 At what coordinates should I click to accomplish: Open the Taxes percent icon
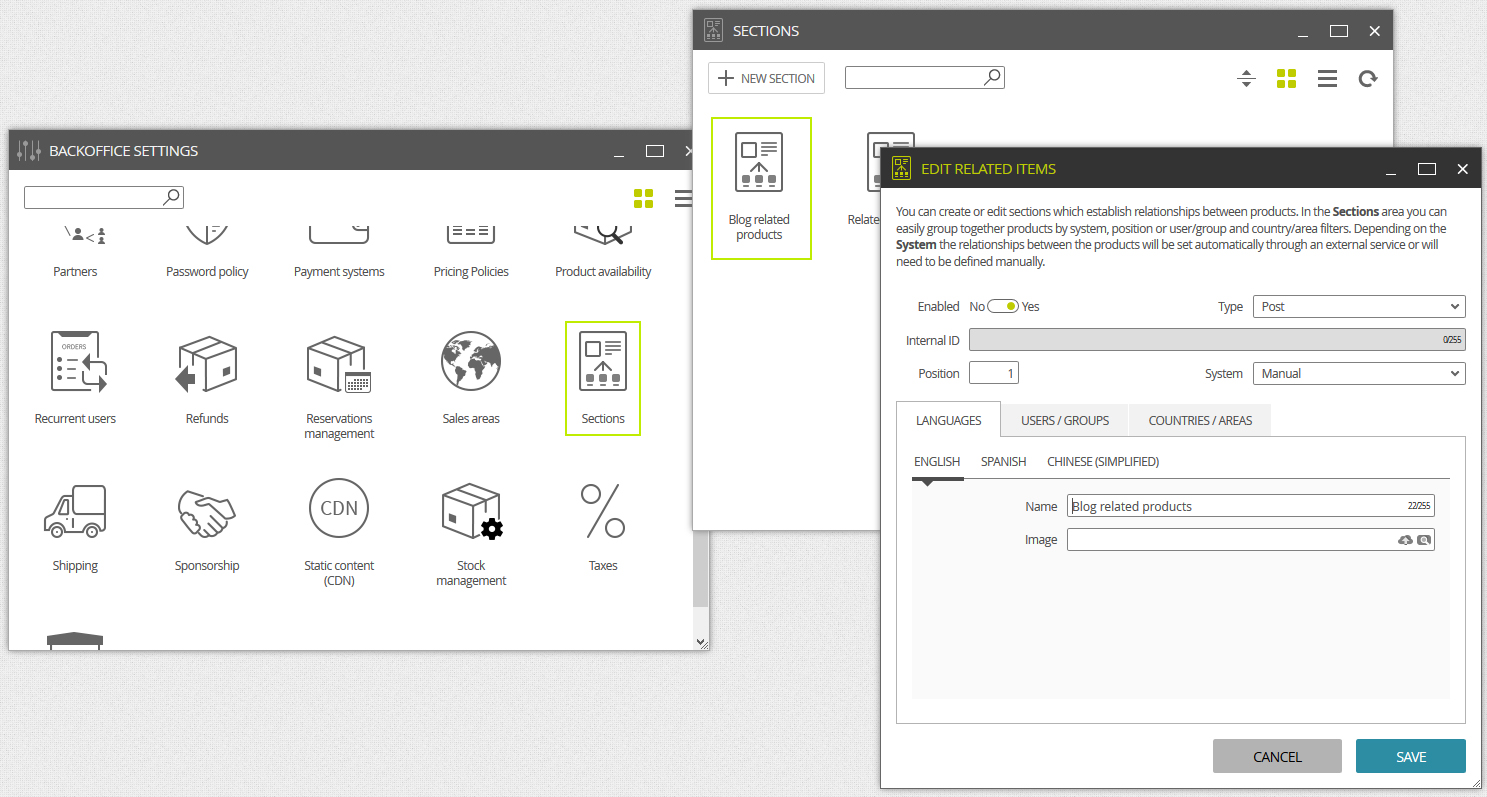point(603,511)
